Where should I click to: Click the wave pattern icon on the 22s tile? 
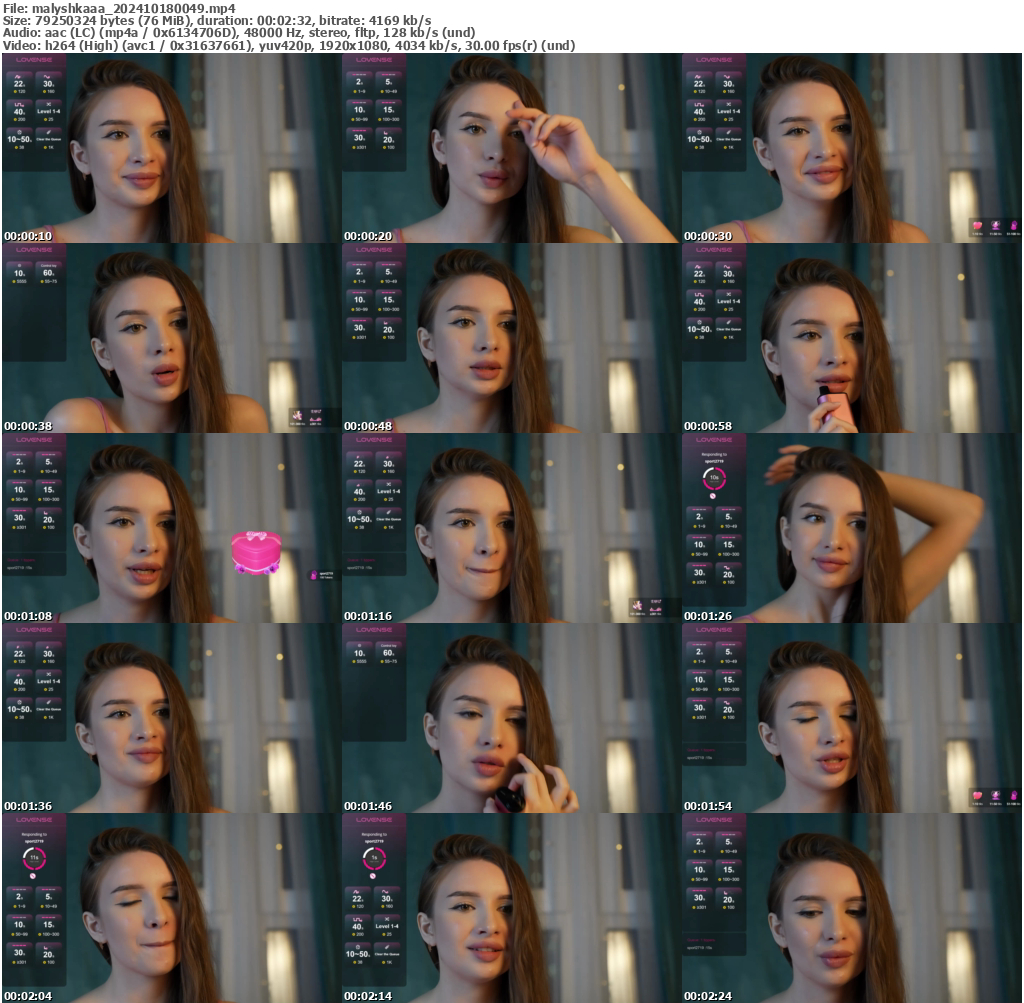pos(19,77)
